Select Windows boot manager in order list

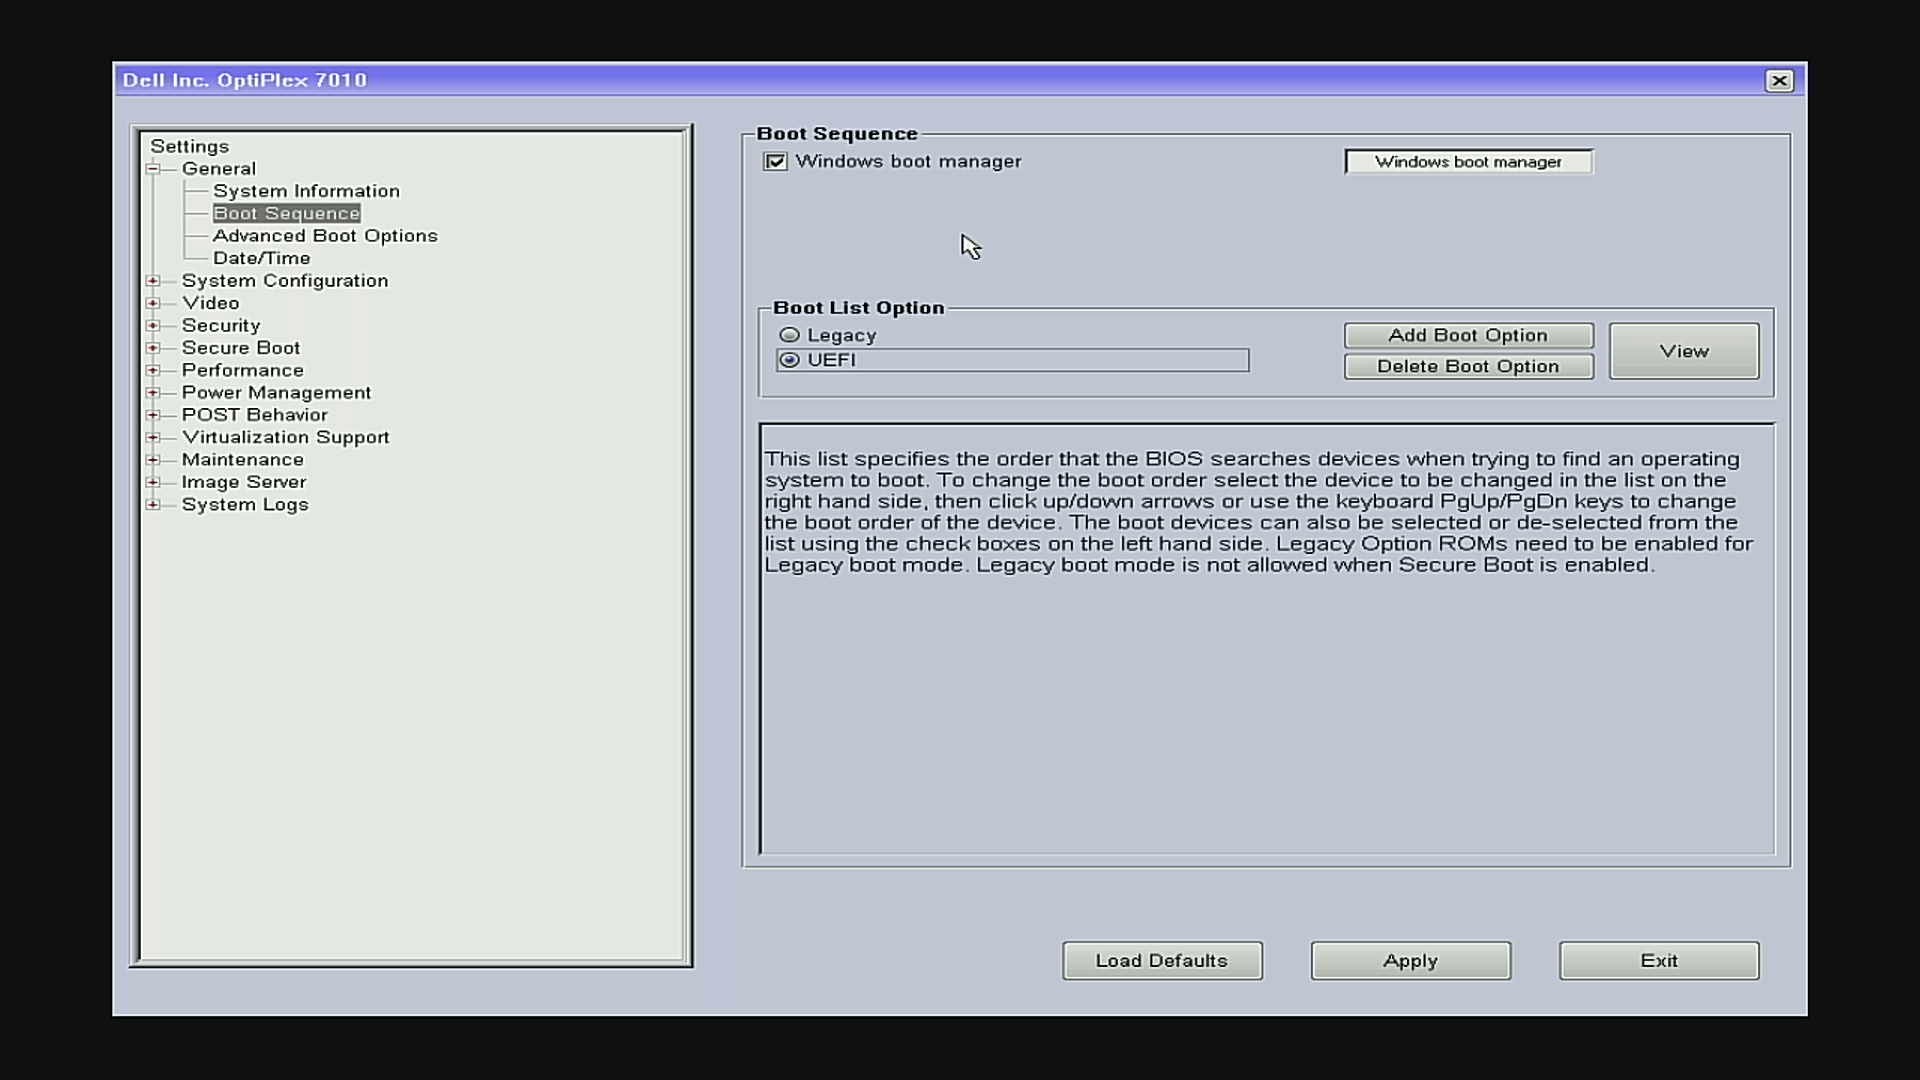coord(1468,162)
